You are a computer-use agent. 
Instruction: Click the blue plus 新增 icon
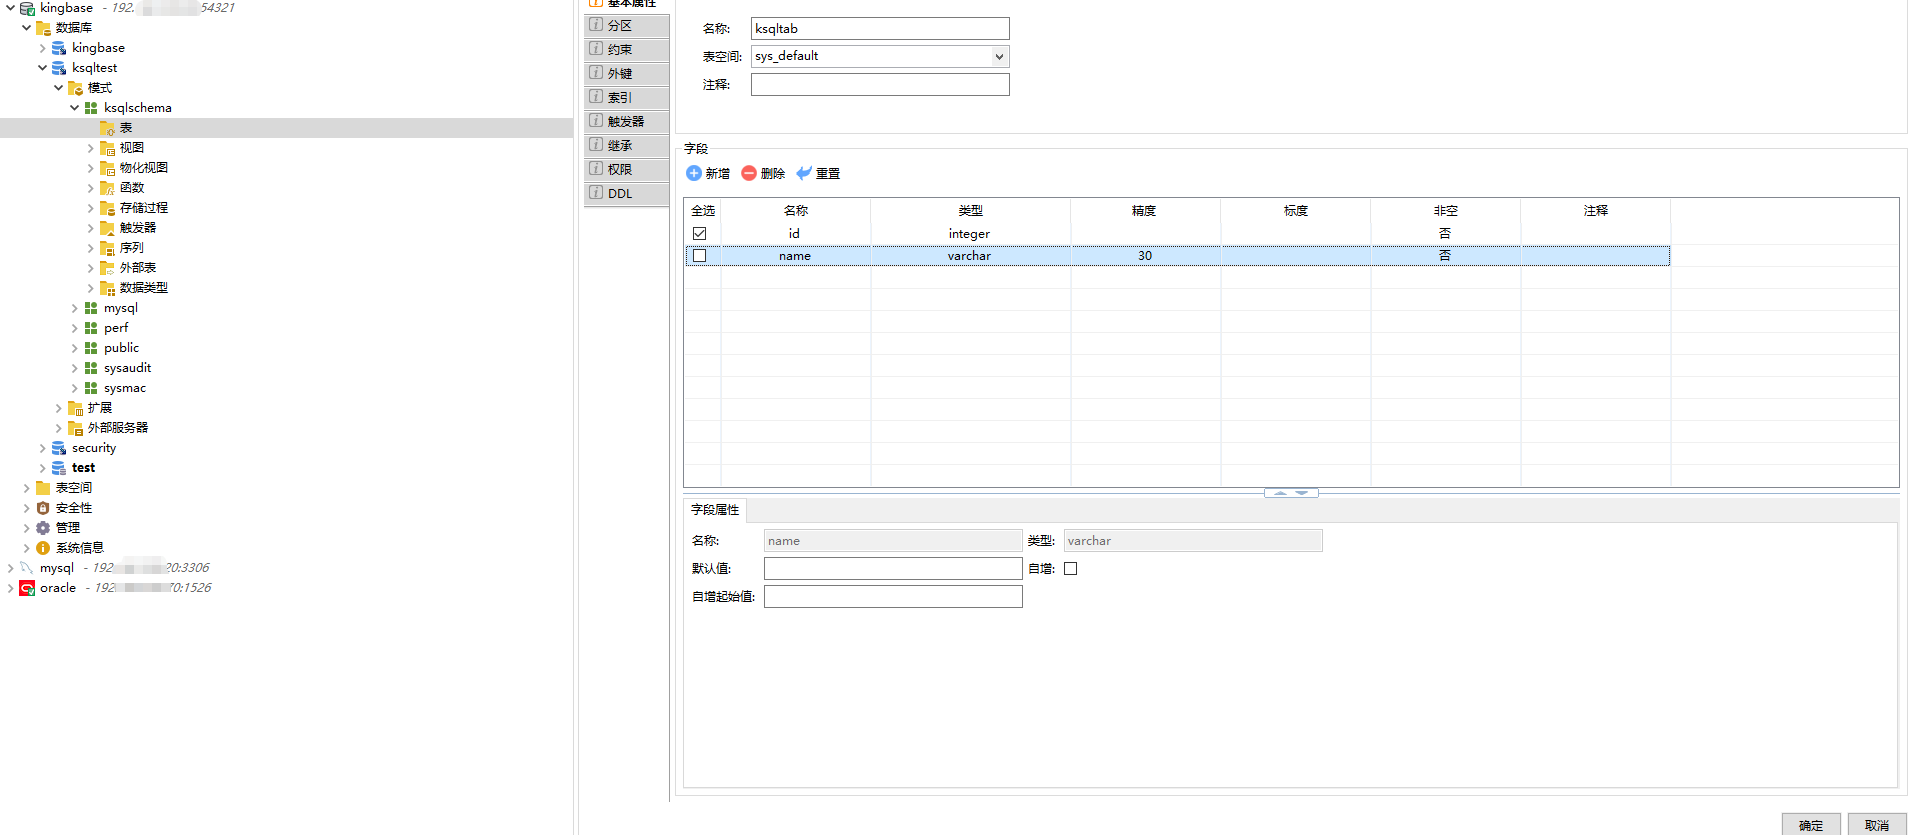693,173
